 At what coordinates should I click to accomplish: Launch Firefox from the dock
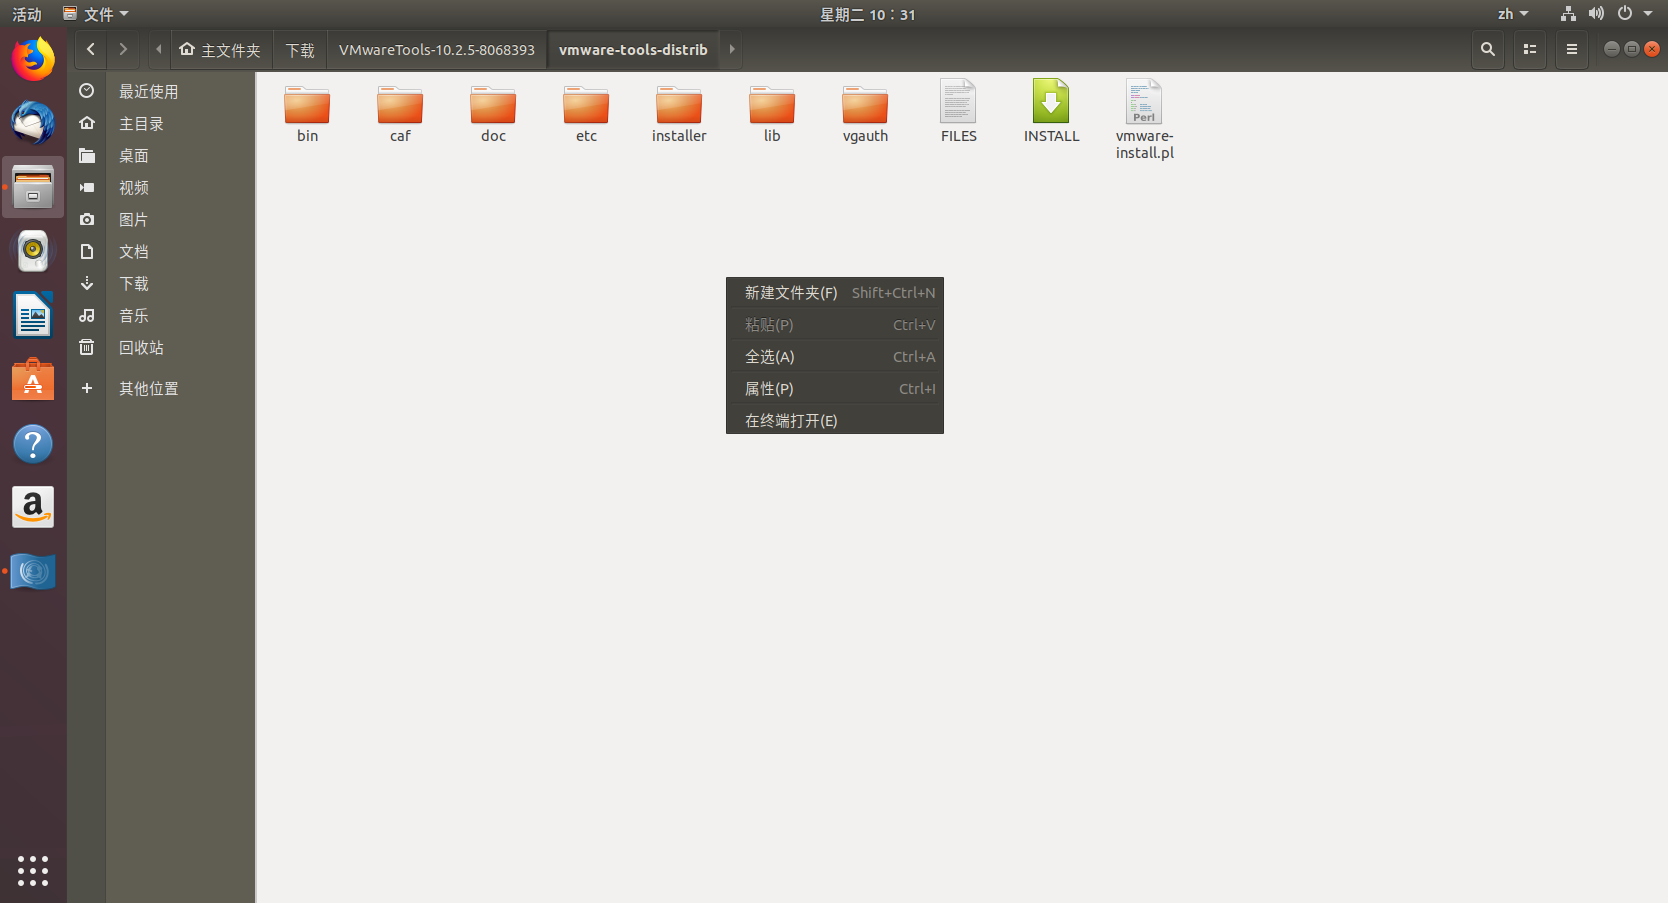click(x=33, y=59)
